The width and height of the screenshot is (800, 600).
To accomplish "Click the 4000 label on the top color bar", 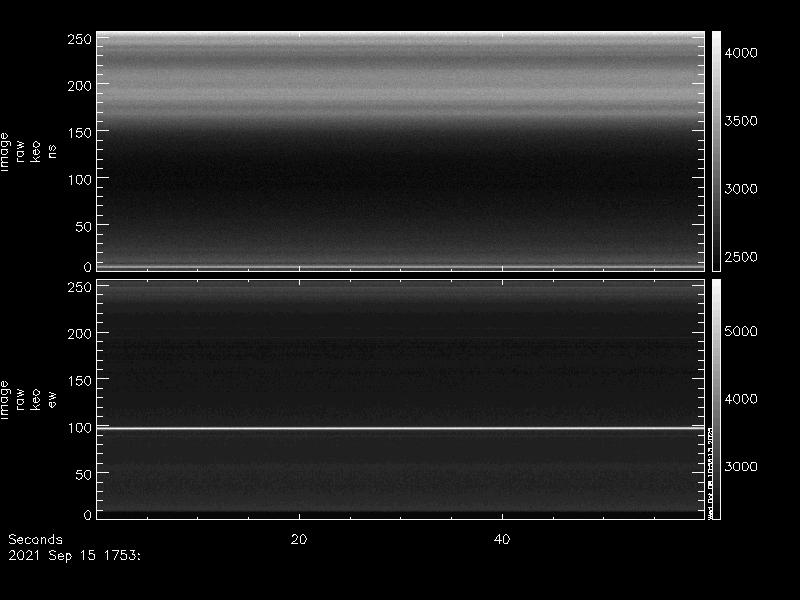I will pos(745,52).
